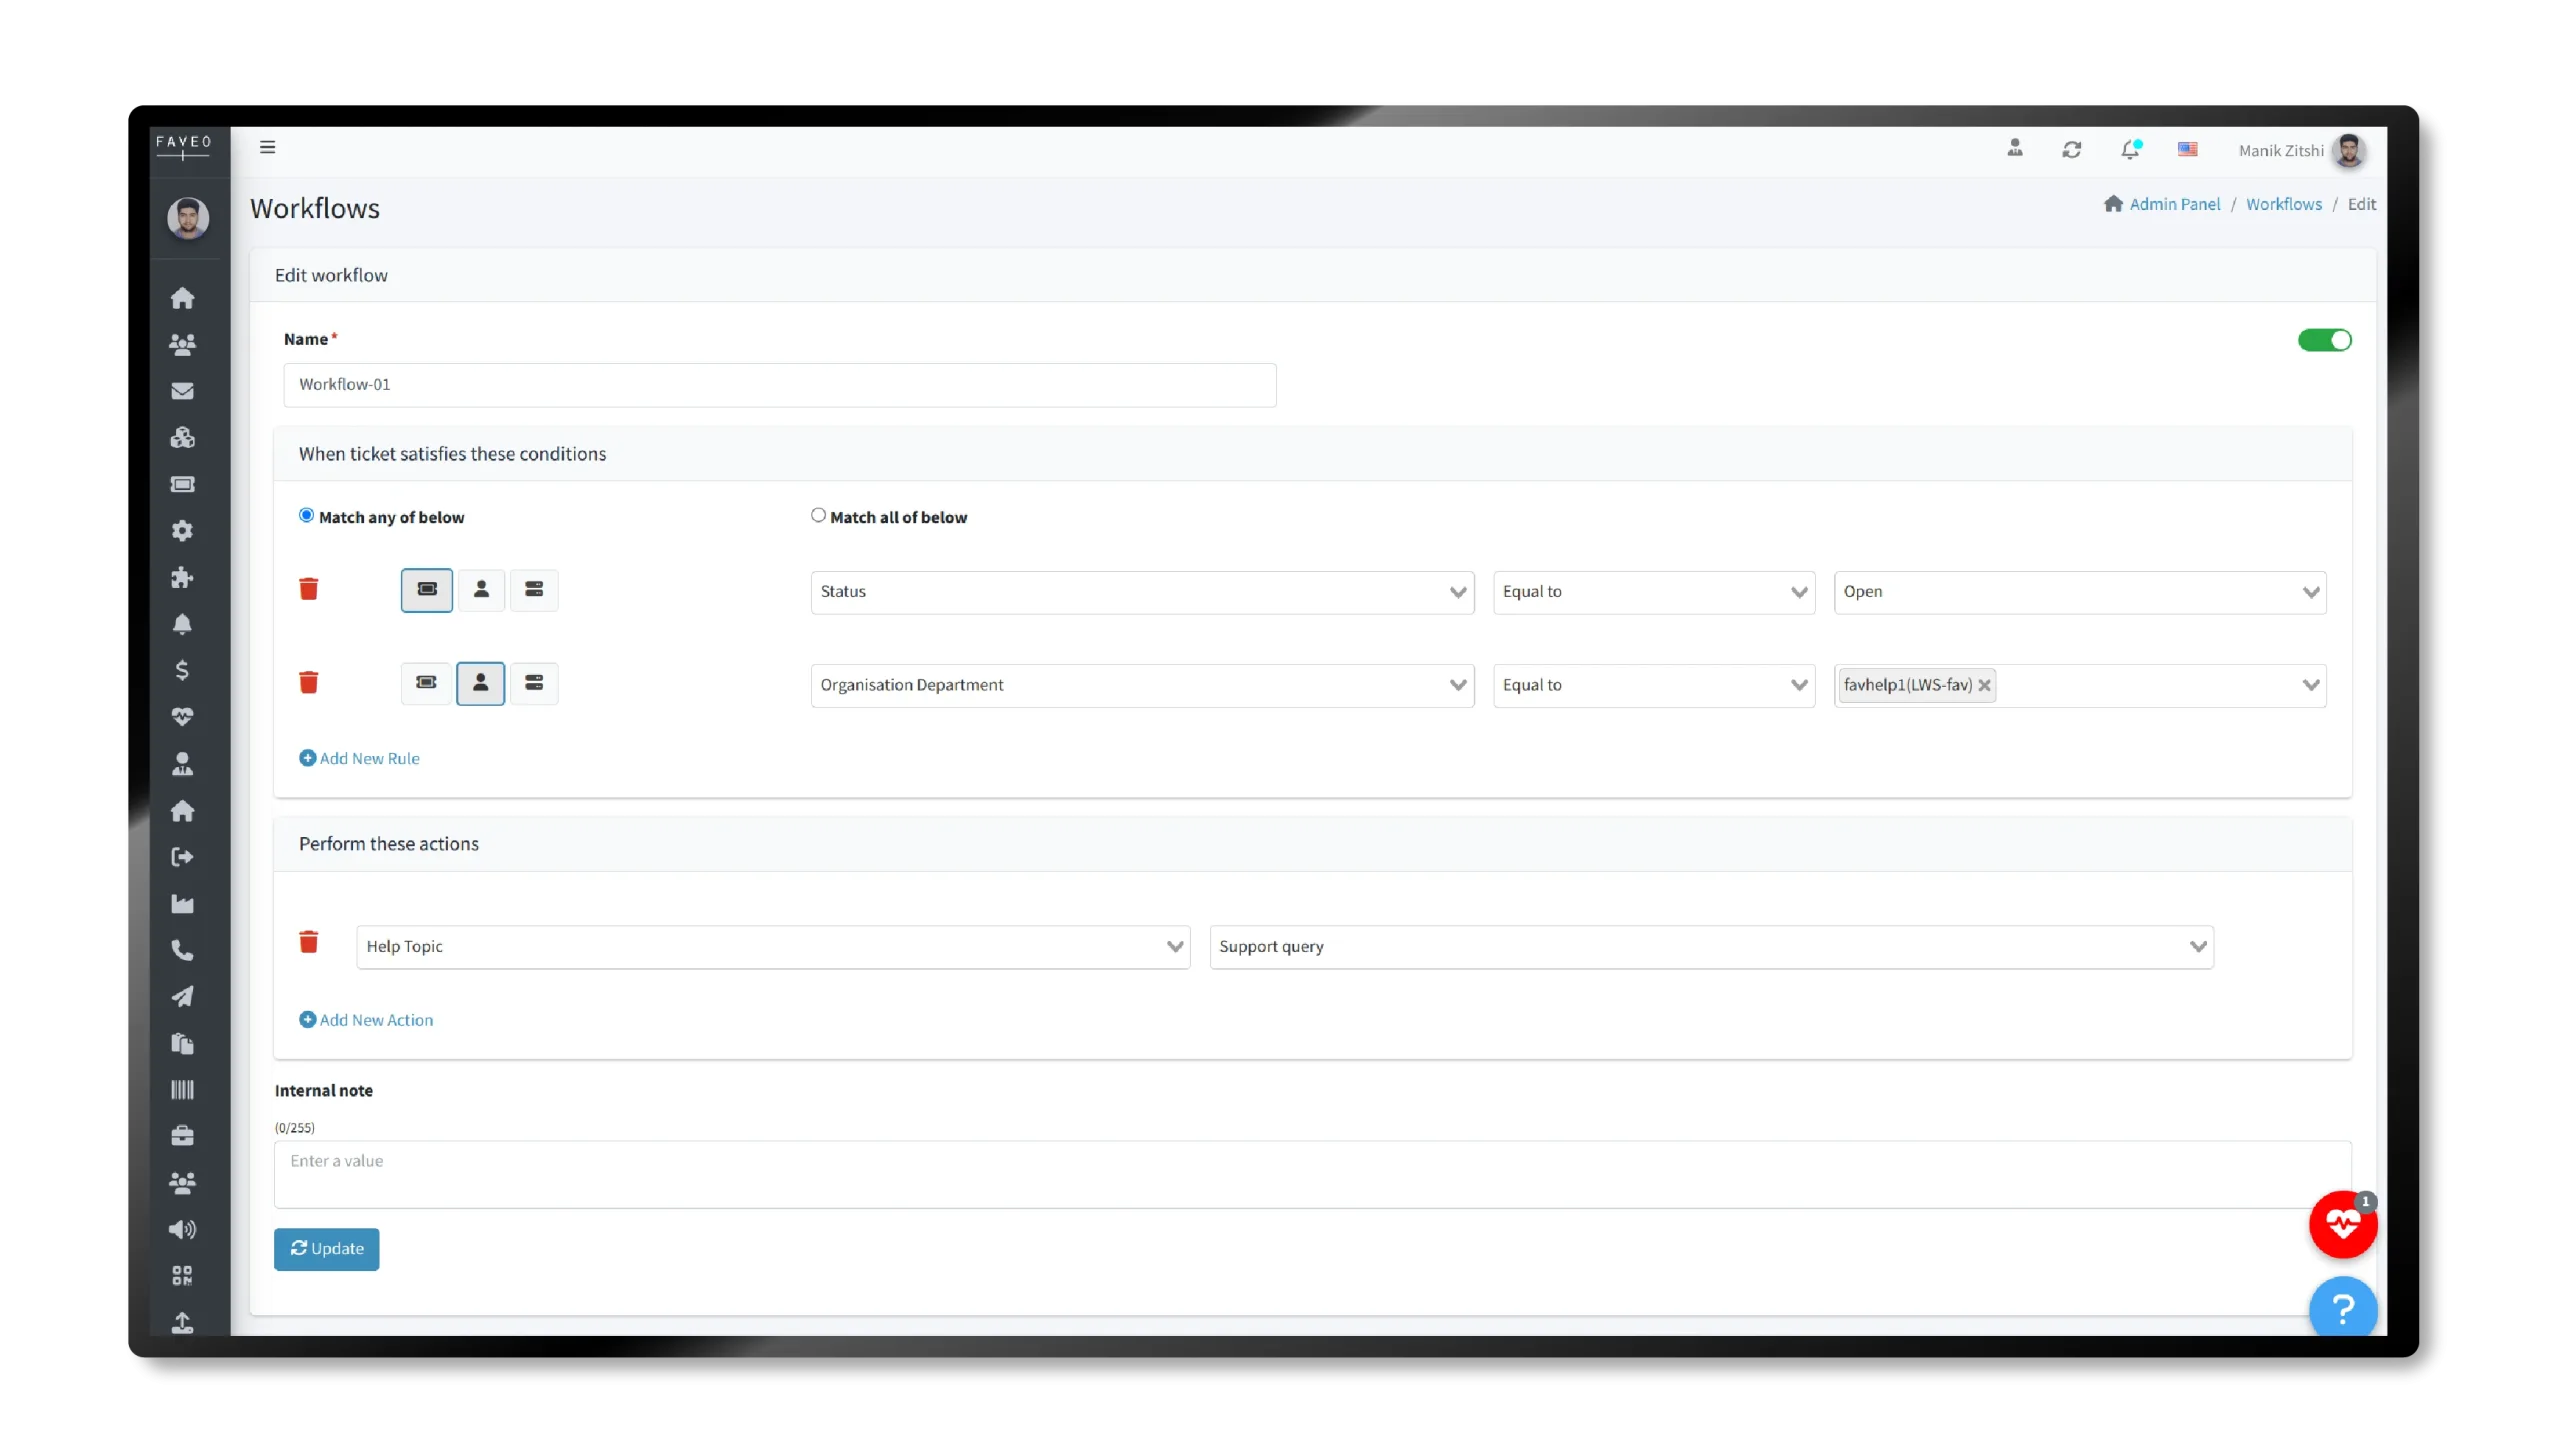Click the Plugins puzzle icon in the sidebar
Screen dimensions: 2560x1456
coord(183,578)
